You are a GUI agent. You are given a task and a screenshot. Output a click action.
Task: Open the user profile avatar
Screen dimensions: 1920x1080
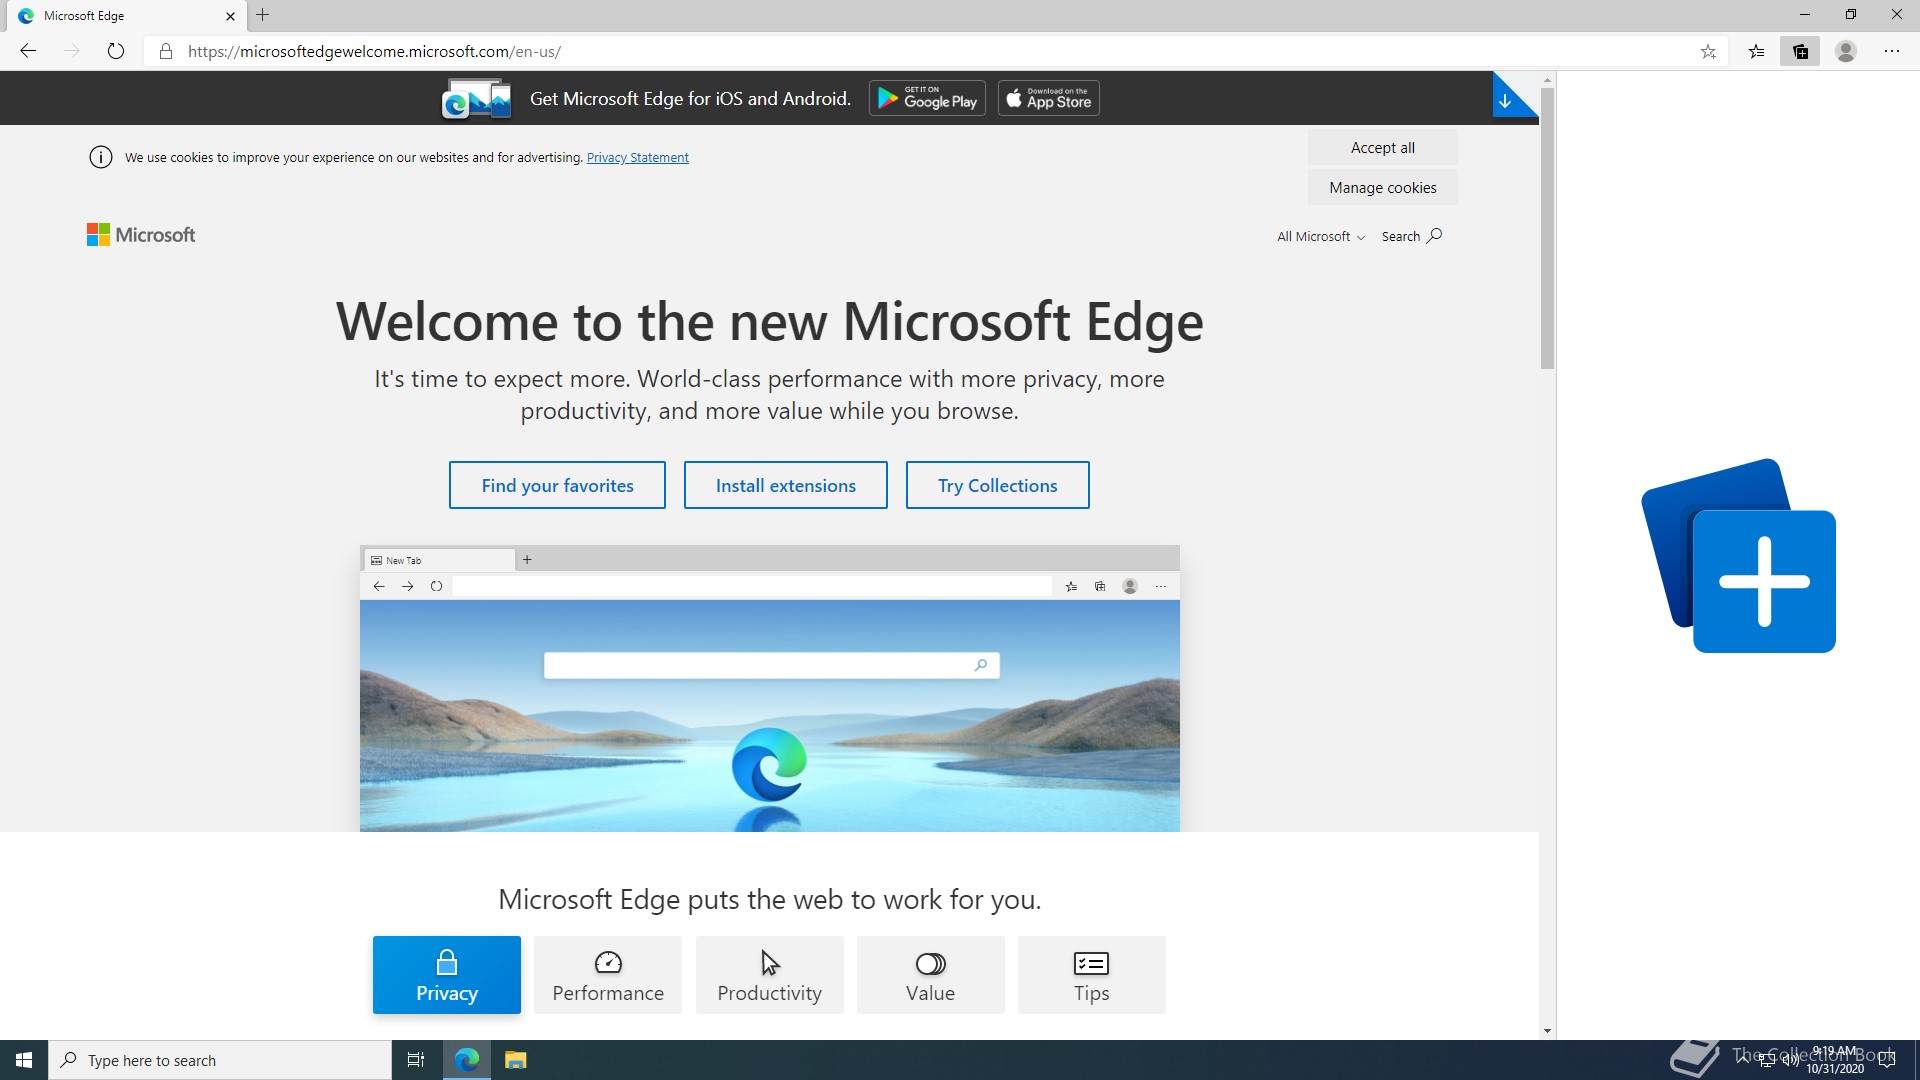(x=1846, y=51)
